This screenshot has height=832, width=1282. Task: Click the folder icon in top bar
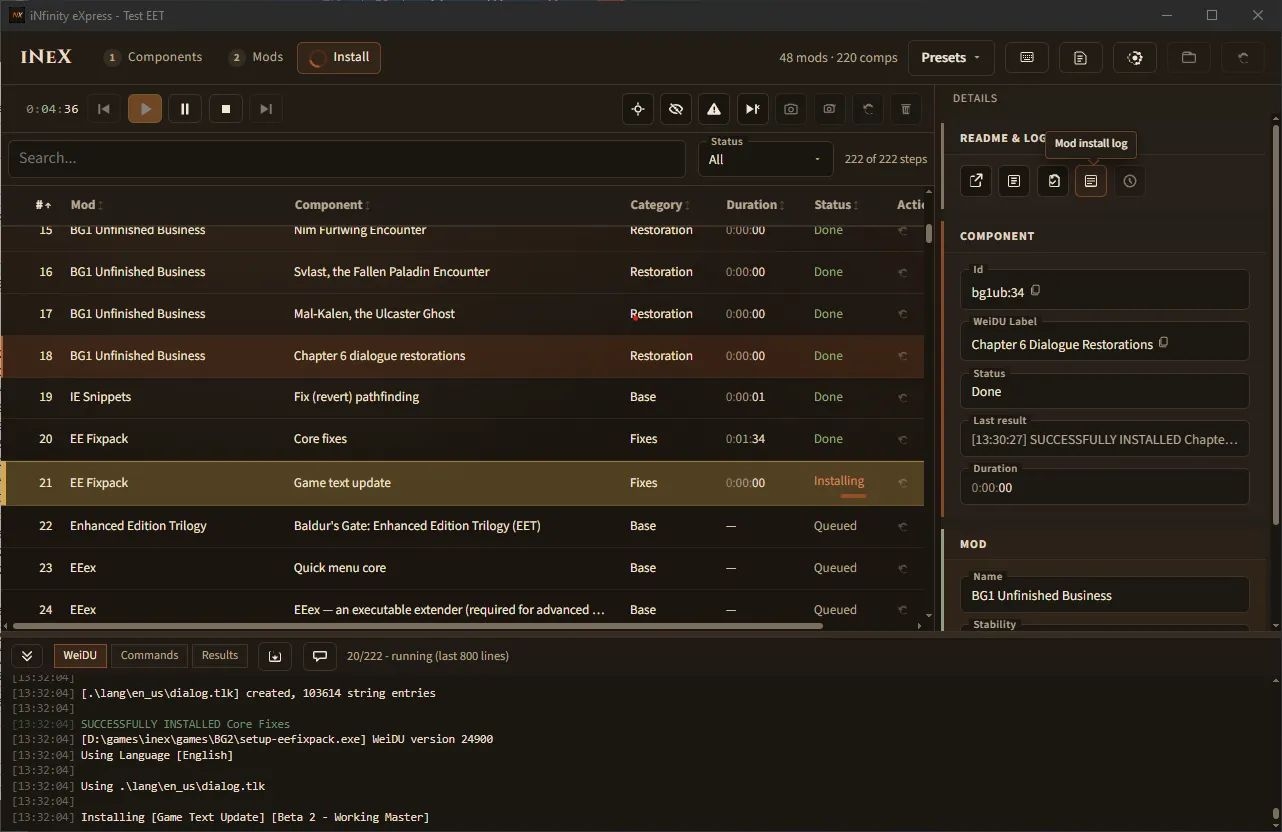click(x=1189, y=58)
